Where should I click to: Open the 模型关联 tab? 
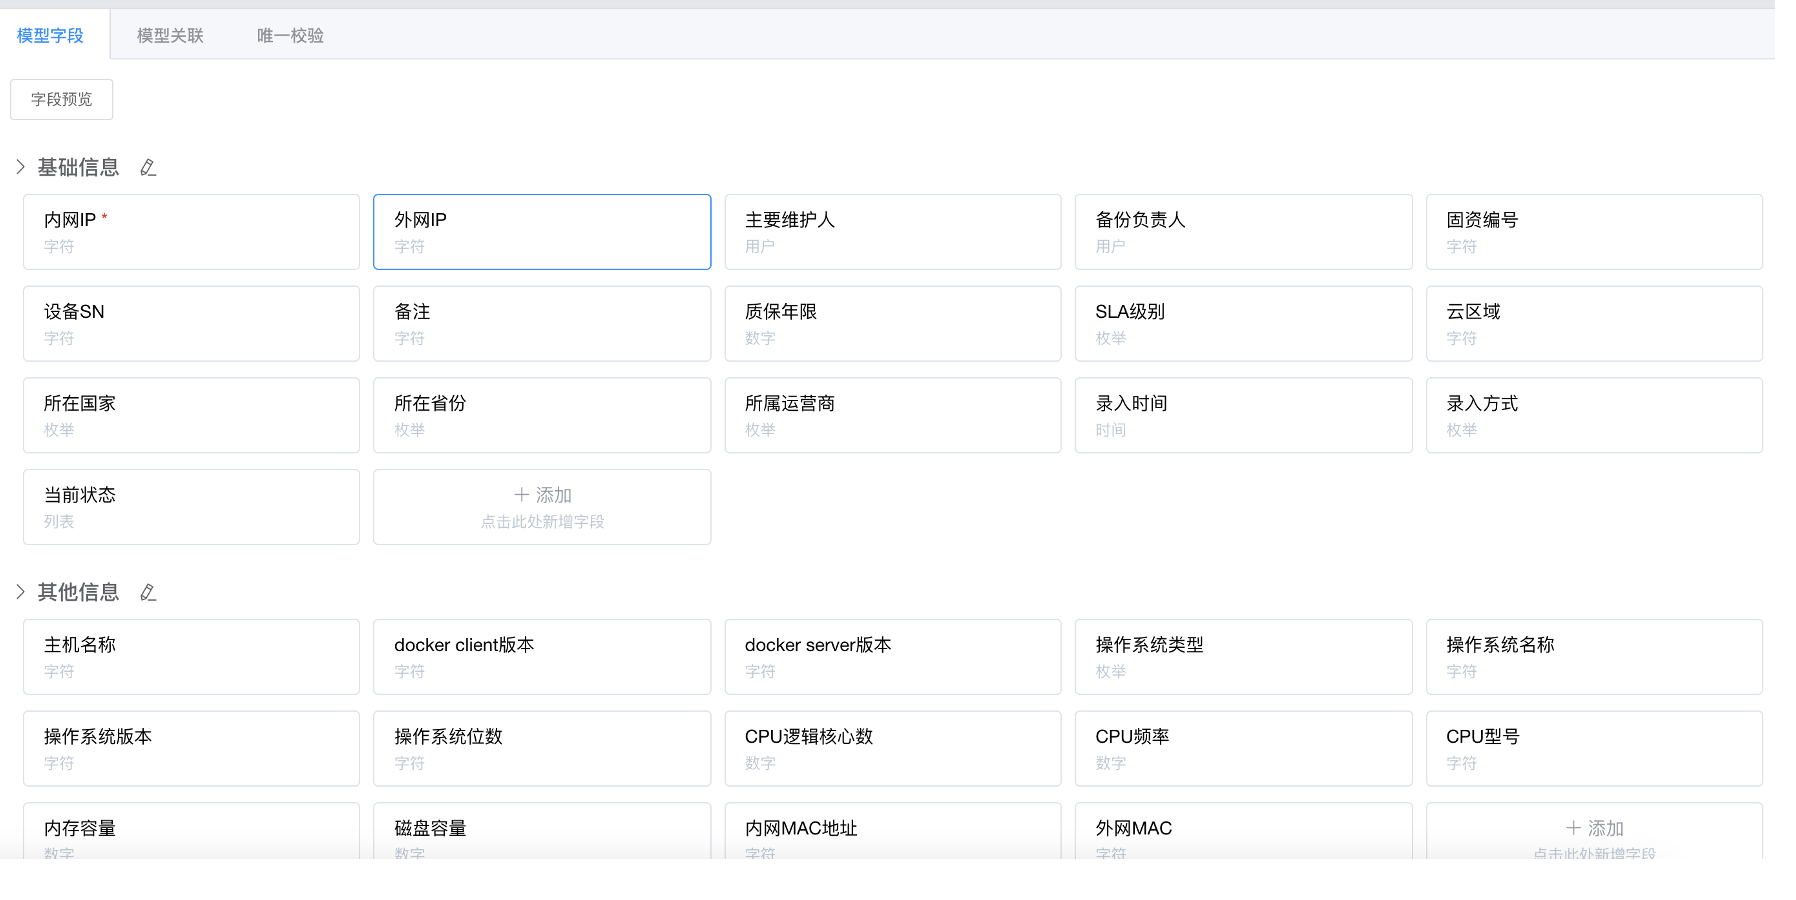tap(170, 36)
